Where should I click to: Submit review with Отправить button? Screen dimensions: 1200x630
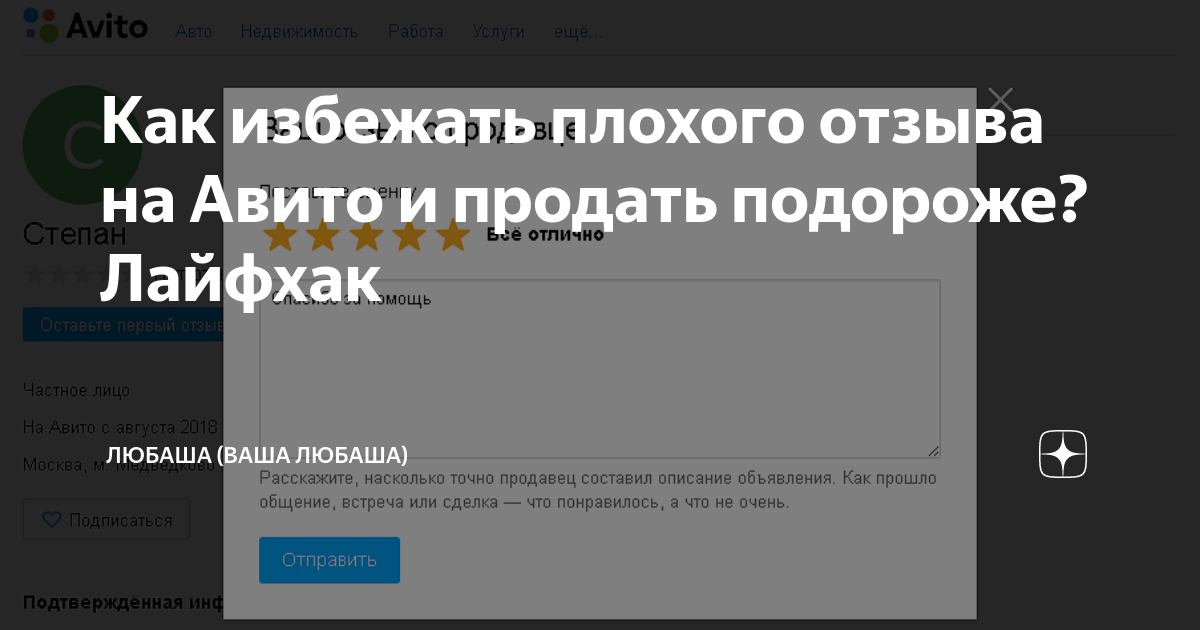click(329, 560)
